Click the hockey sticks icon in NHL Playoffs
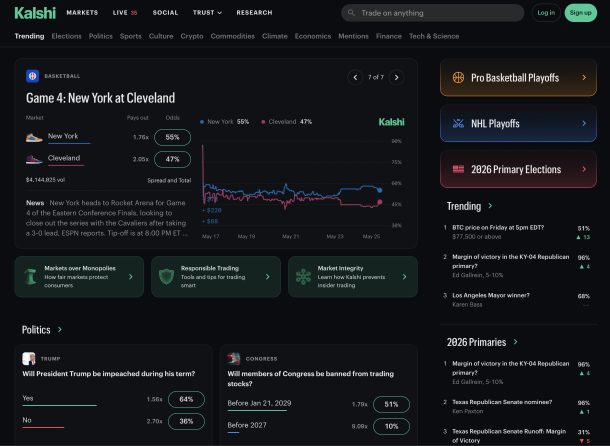 coord(458,123)
